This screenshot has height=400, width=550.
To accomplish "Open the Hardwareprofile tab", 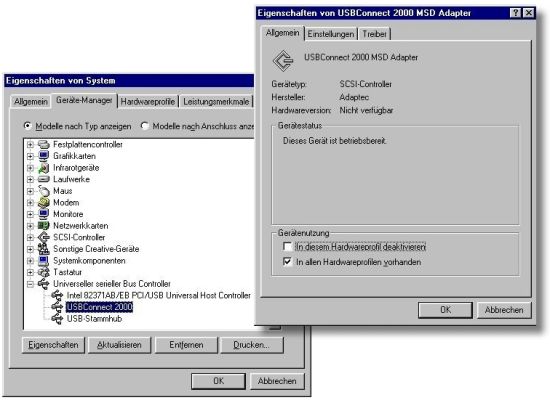I will point(148,102).
